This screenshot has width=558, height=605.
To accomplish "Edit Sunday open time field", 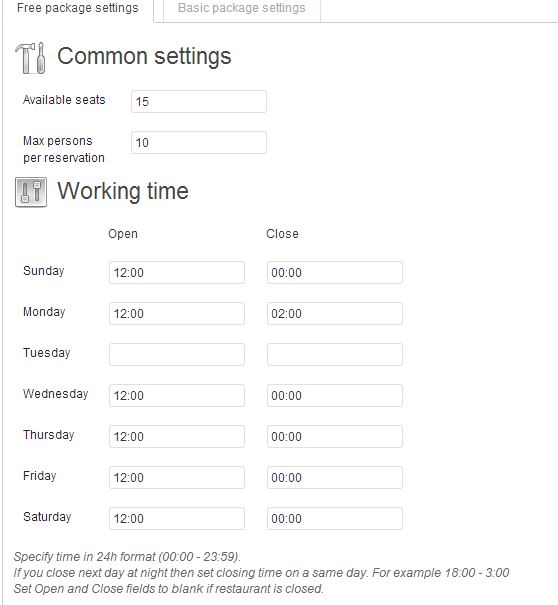I will pos(177,272).
